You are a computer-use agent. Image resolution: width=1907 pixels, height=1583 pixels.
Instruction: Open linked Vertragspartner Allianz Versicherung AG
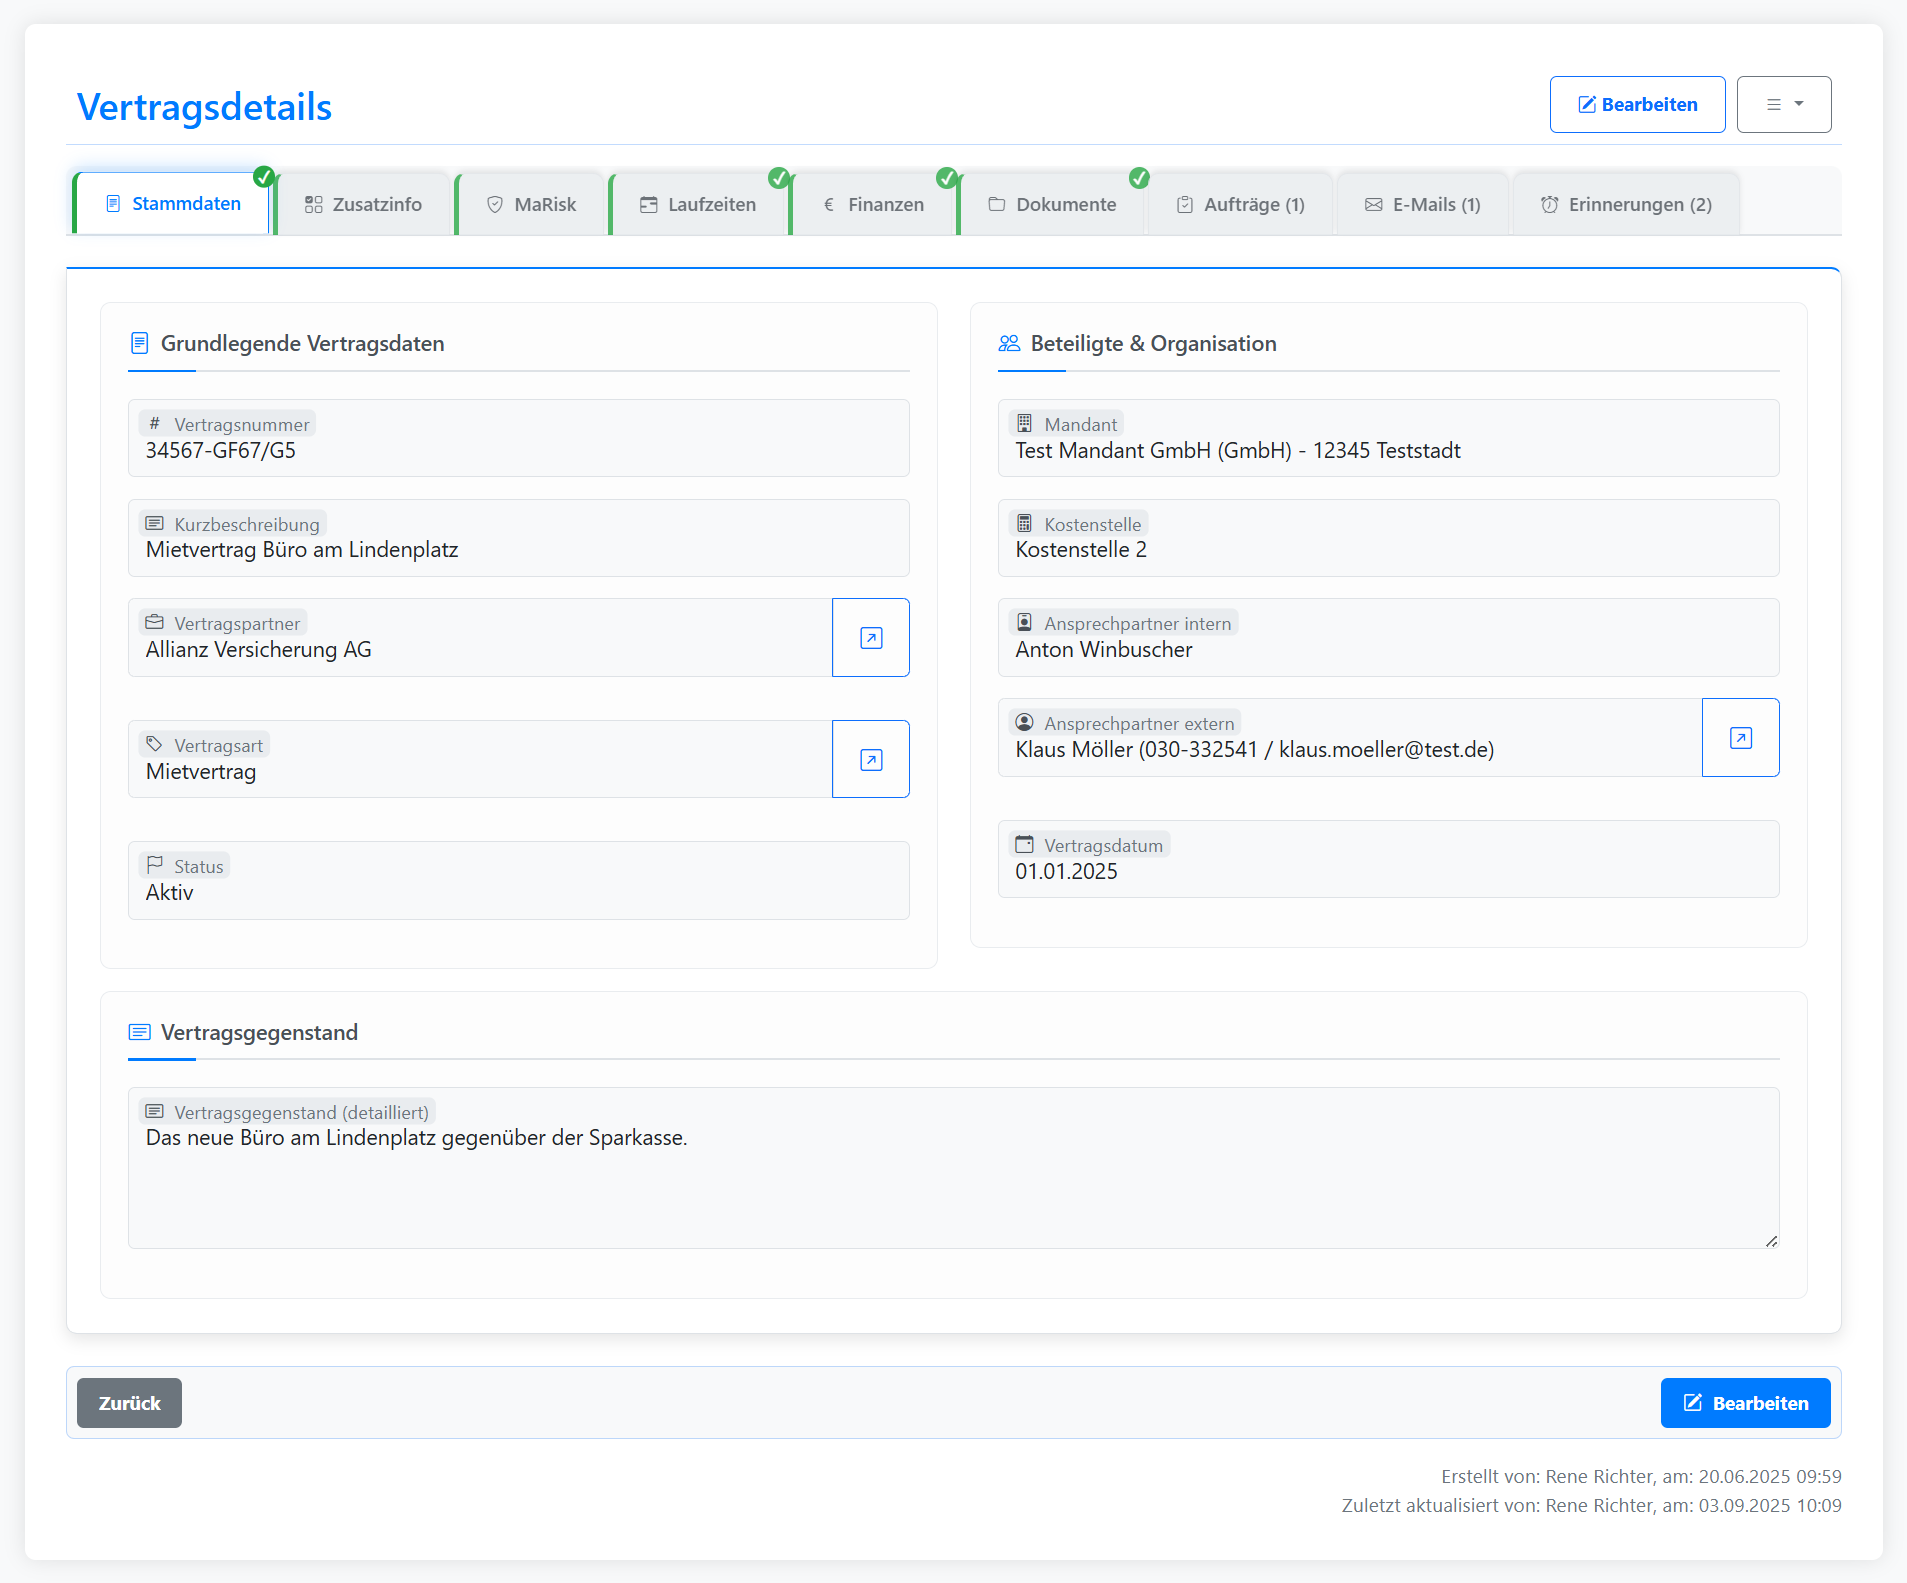click(870, 638)
